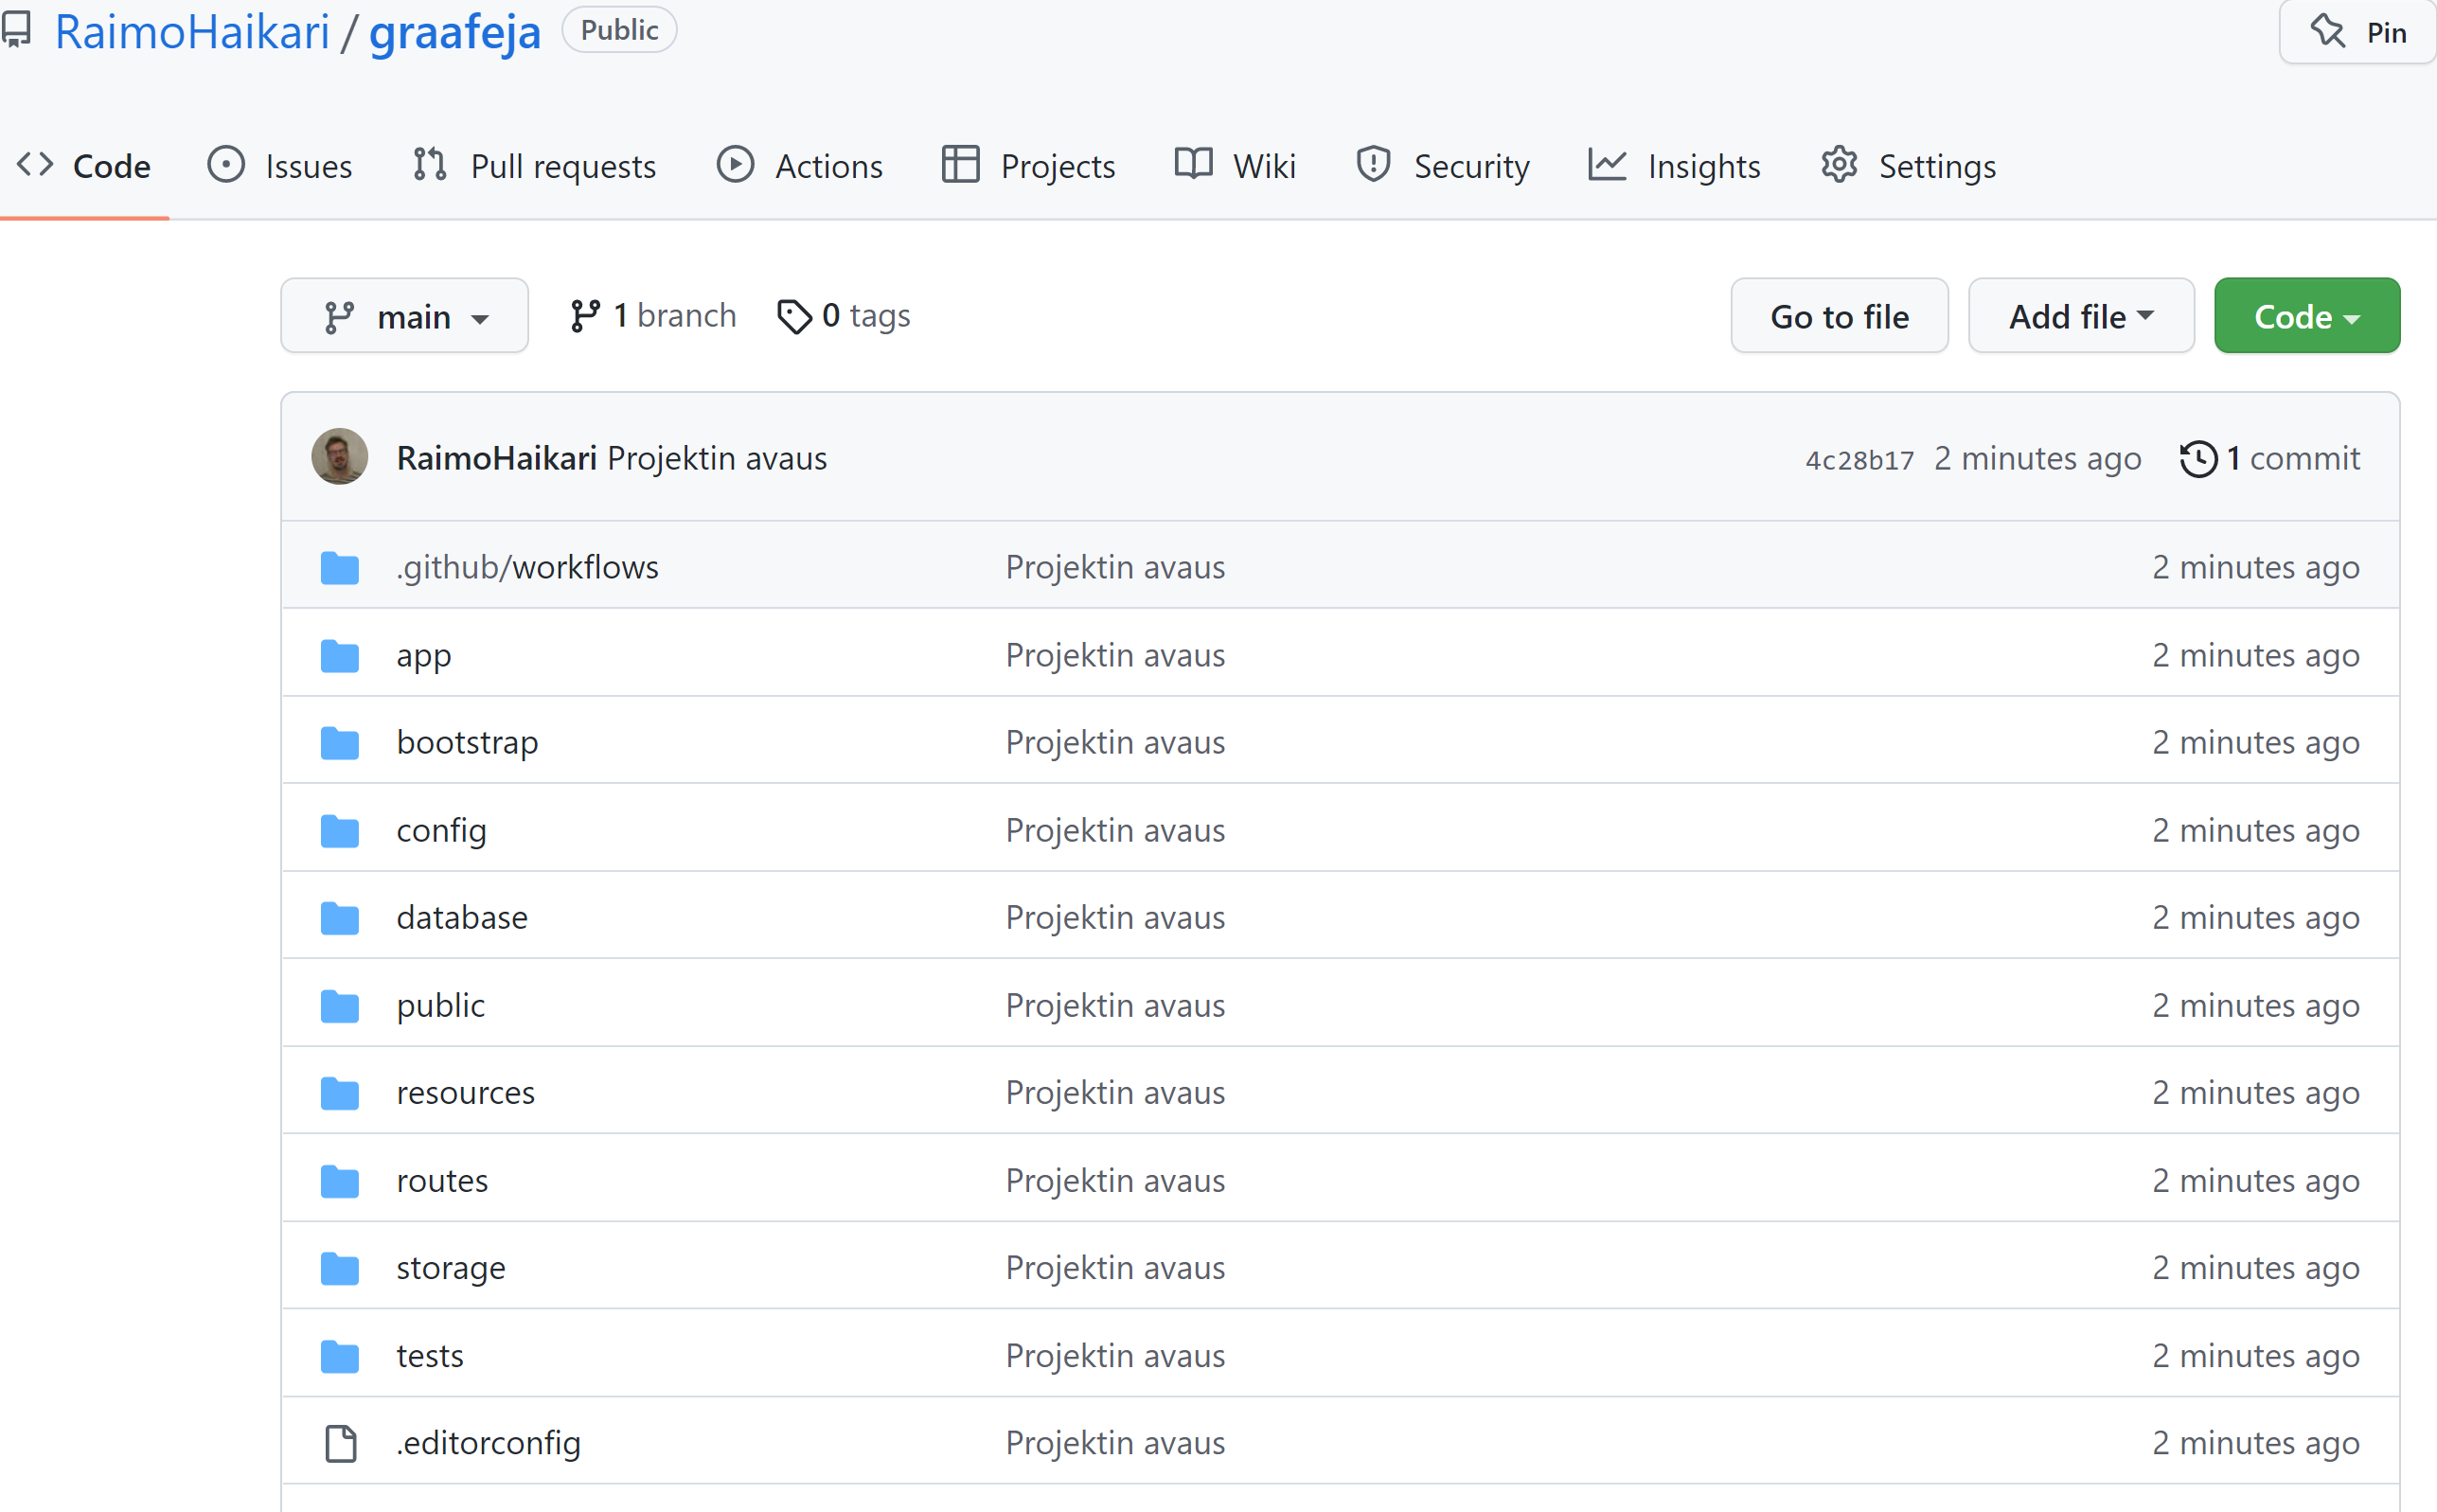Click the folder icon beside tests
The image size is (2437, 1512).
(340, 1356)
